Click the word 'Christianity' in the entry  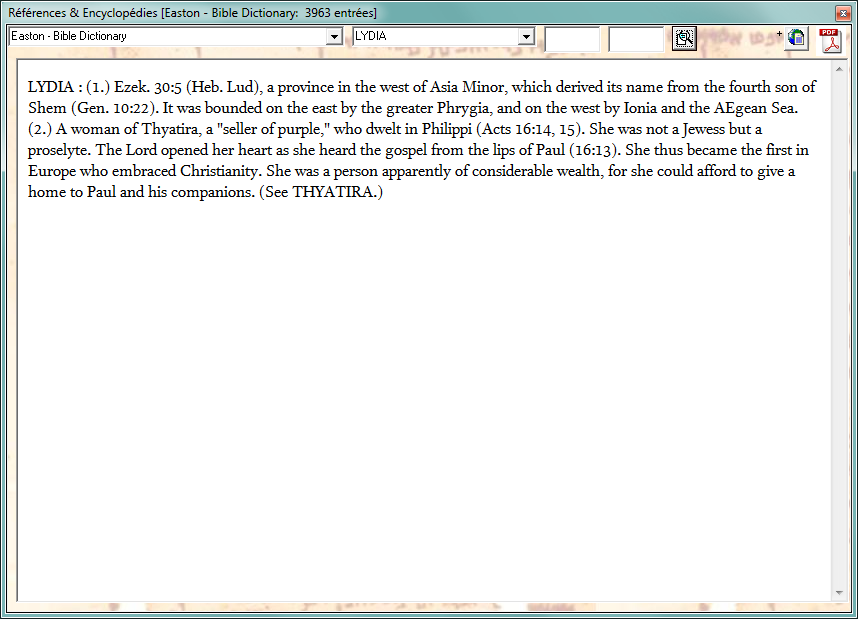coord(218,171)
